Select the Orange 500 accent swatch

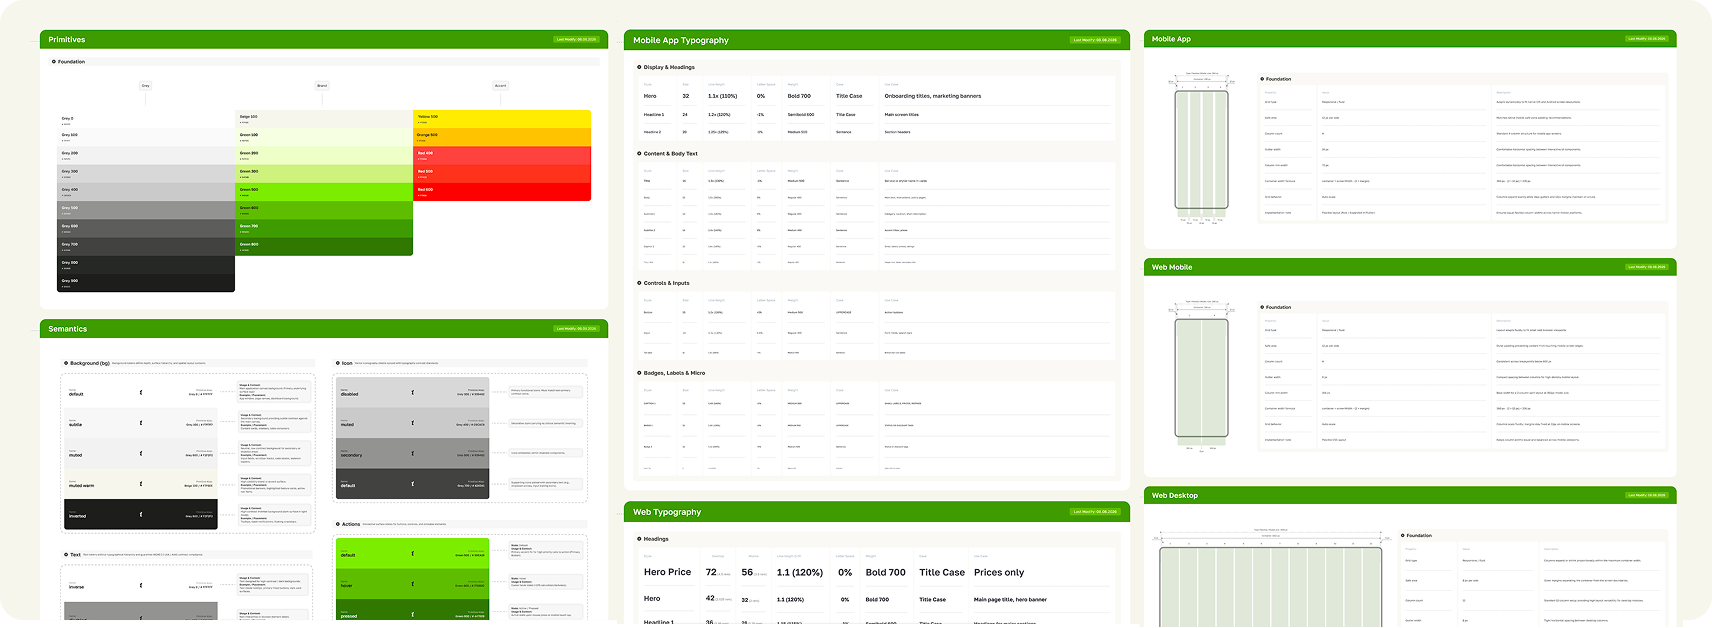[x=502, y=137]
